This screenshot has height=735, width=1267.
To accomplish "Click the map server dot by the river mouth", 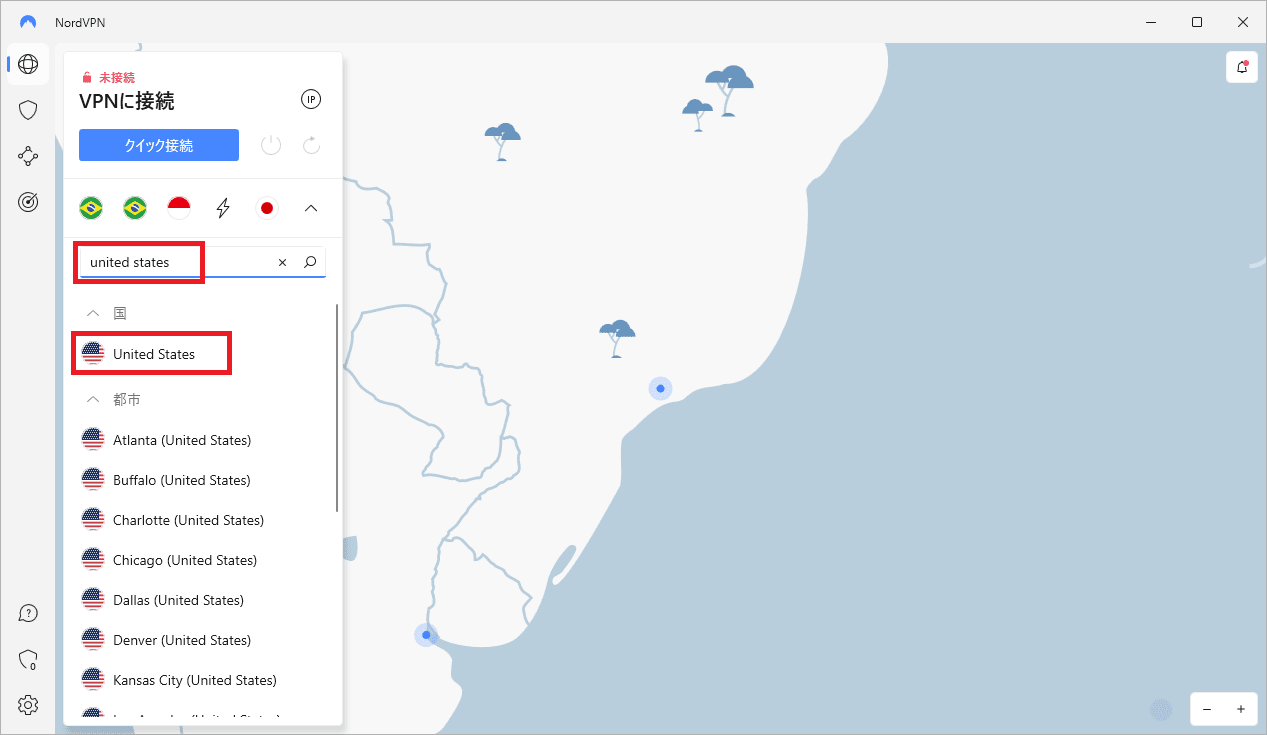I will click(x=426, y=635).
